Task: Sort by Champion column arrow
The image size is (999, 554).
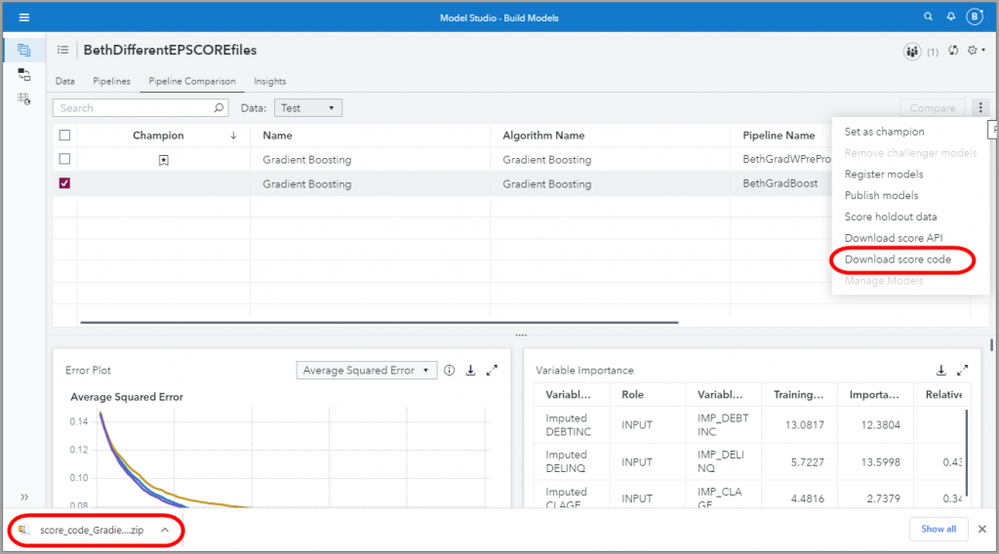Action: pyautogui.click(x=233, y=135)
